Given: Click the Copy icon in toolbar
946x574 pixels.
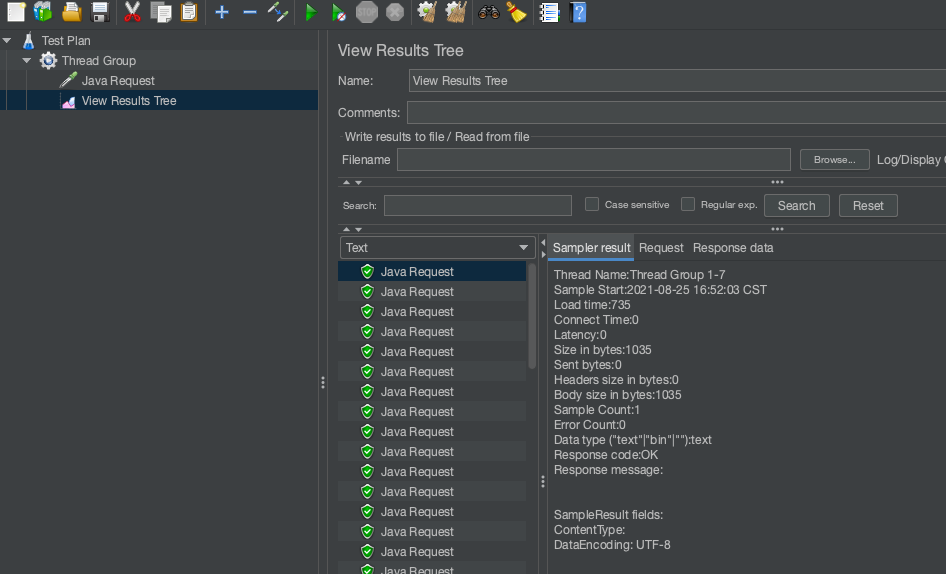Looking at the screenshot, I should tap(161, 11).
